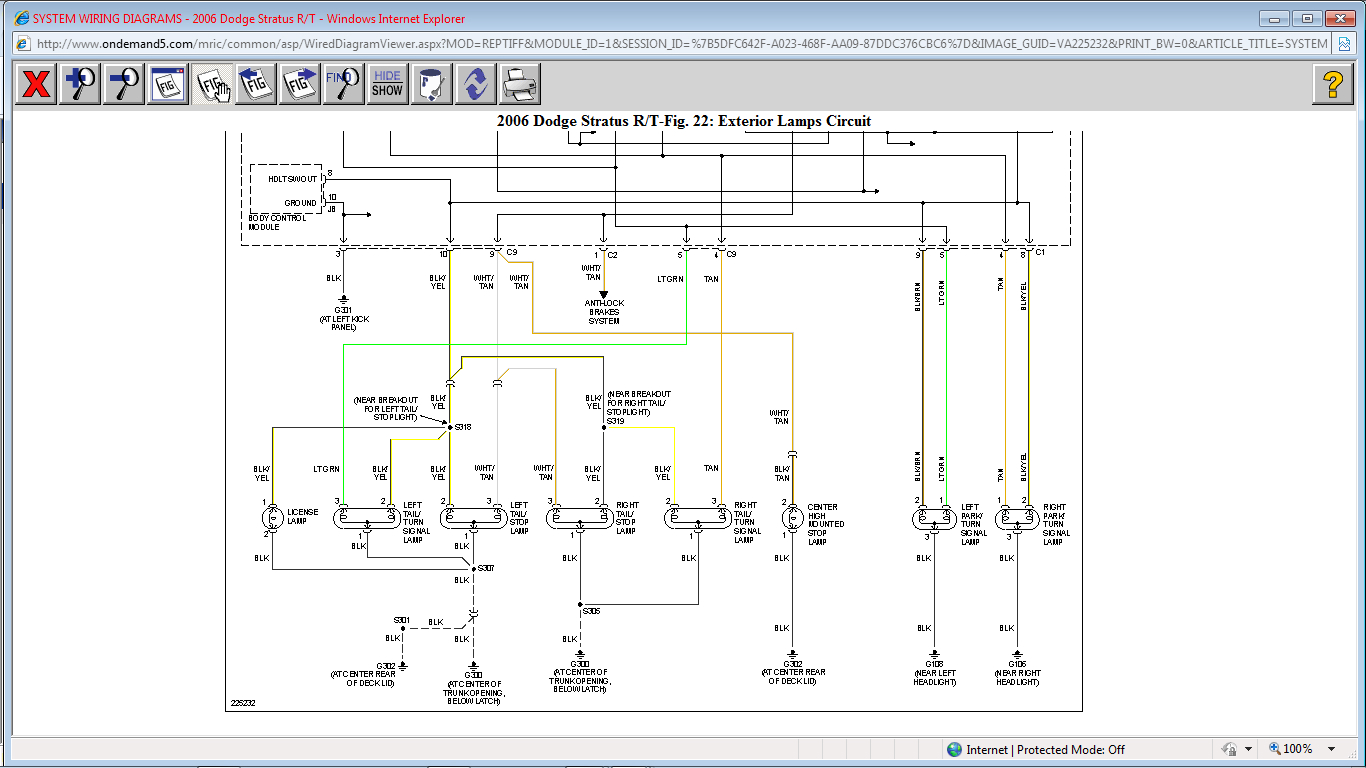Minimize the Internet Explorer window
1366x768 pixels.
pyautogui.click(x=1274, y=18)
